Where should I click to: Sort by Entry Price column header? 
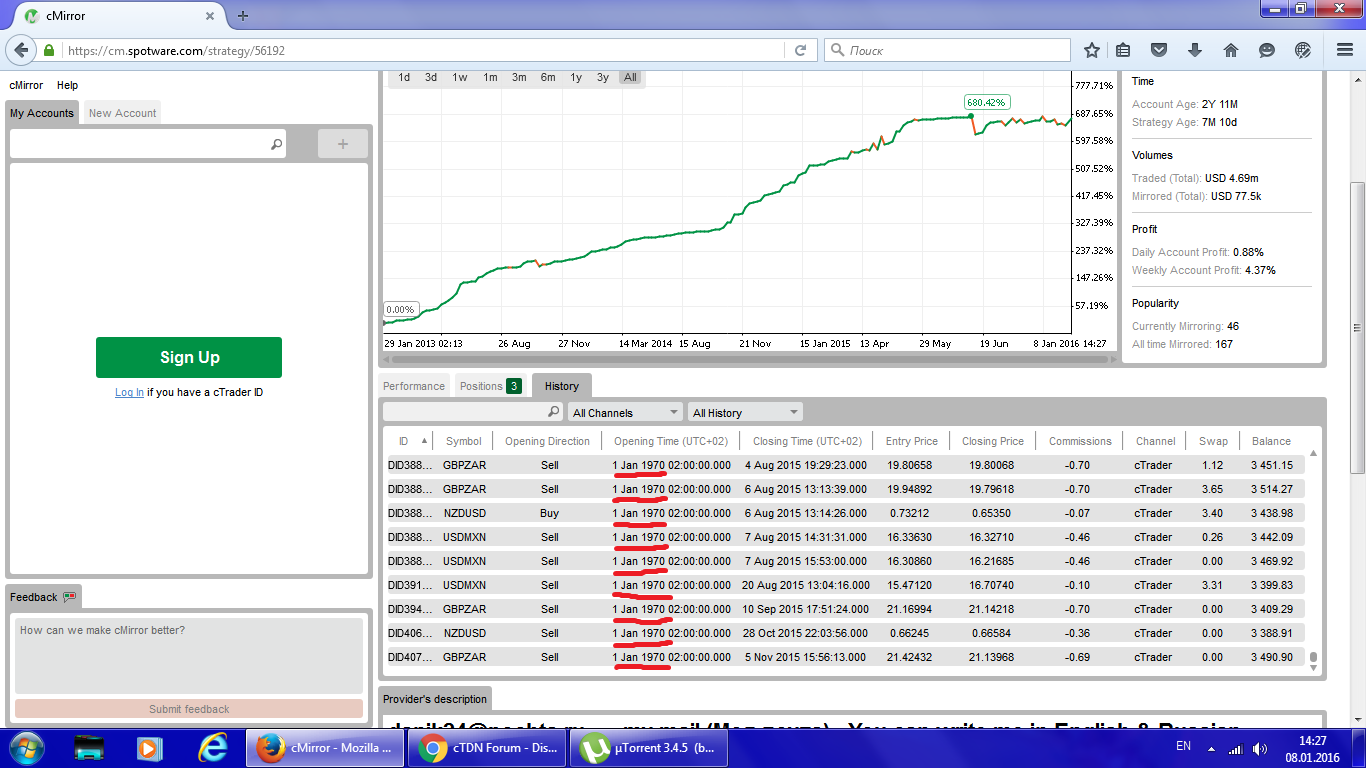click(911, 441)
